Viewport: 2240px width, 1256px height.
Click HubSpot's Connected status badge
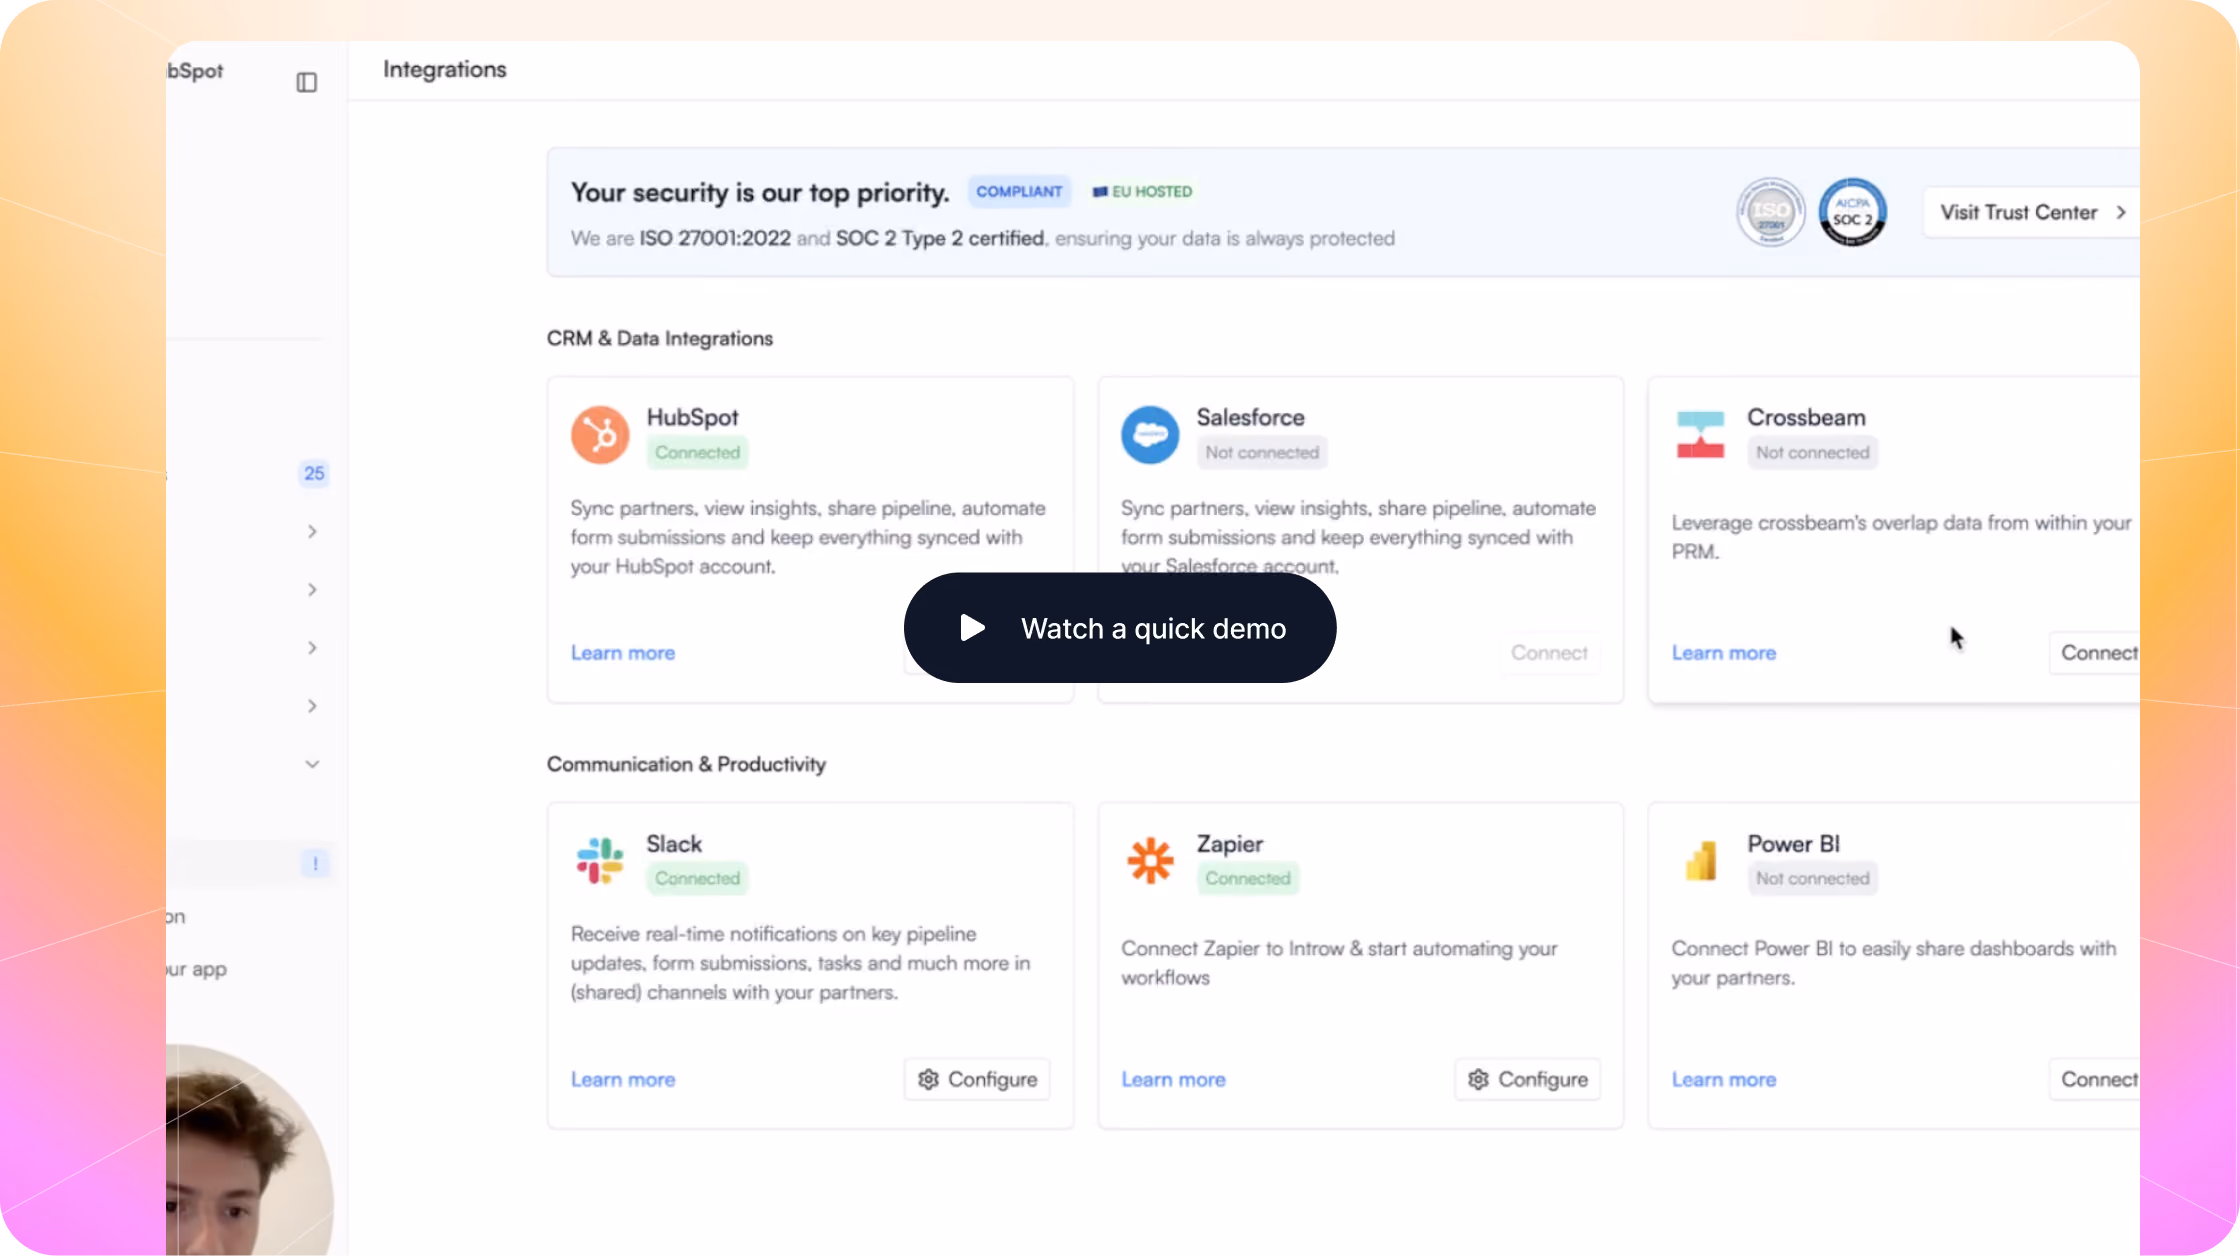(x=697, y=452)
